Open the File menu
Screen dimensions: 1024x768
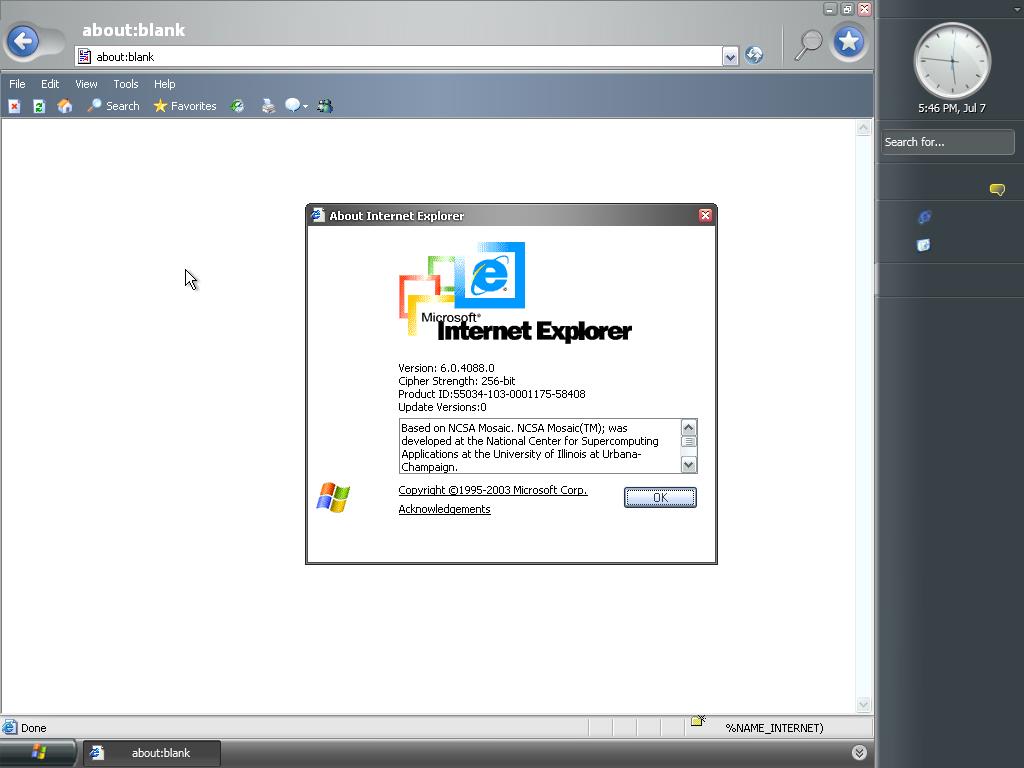tap(17, 84)
